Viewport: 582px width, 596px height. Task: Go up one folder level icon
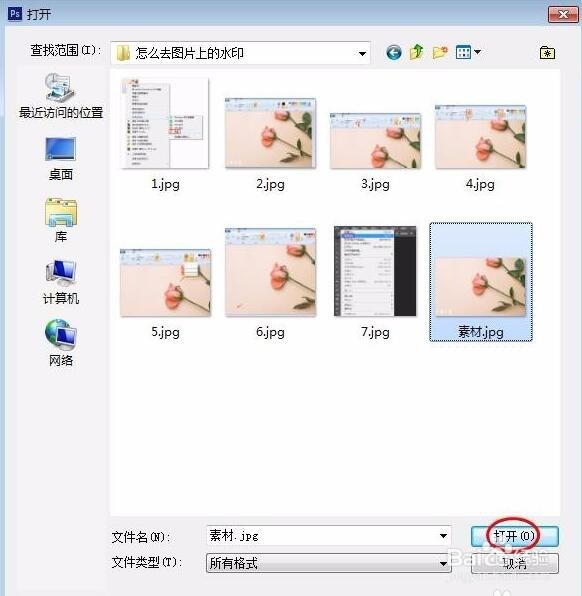point(417,52)
